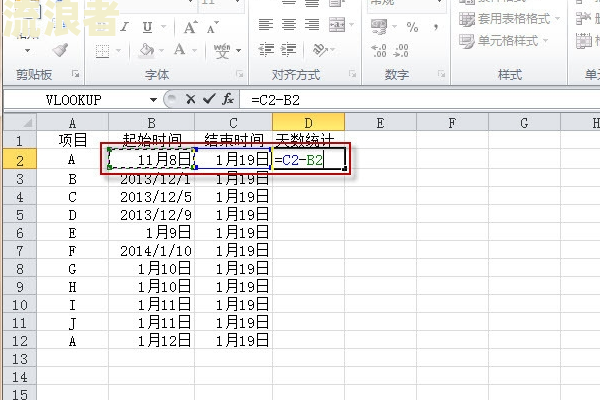Select column E header

click(x=380, y=122)
